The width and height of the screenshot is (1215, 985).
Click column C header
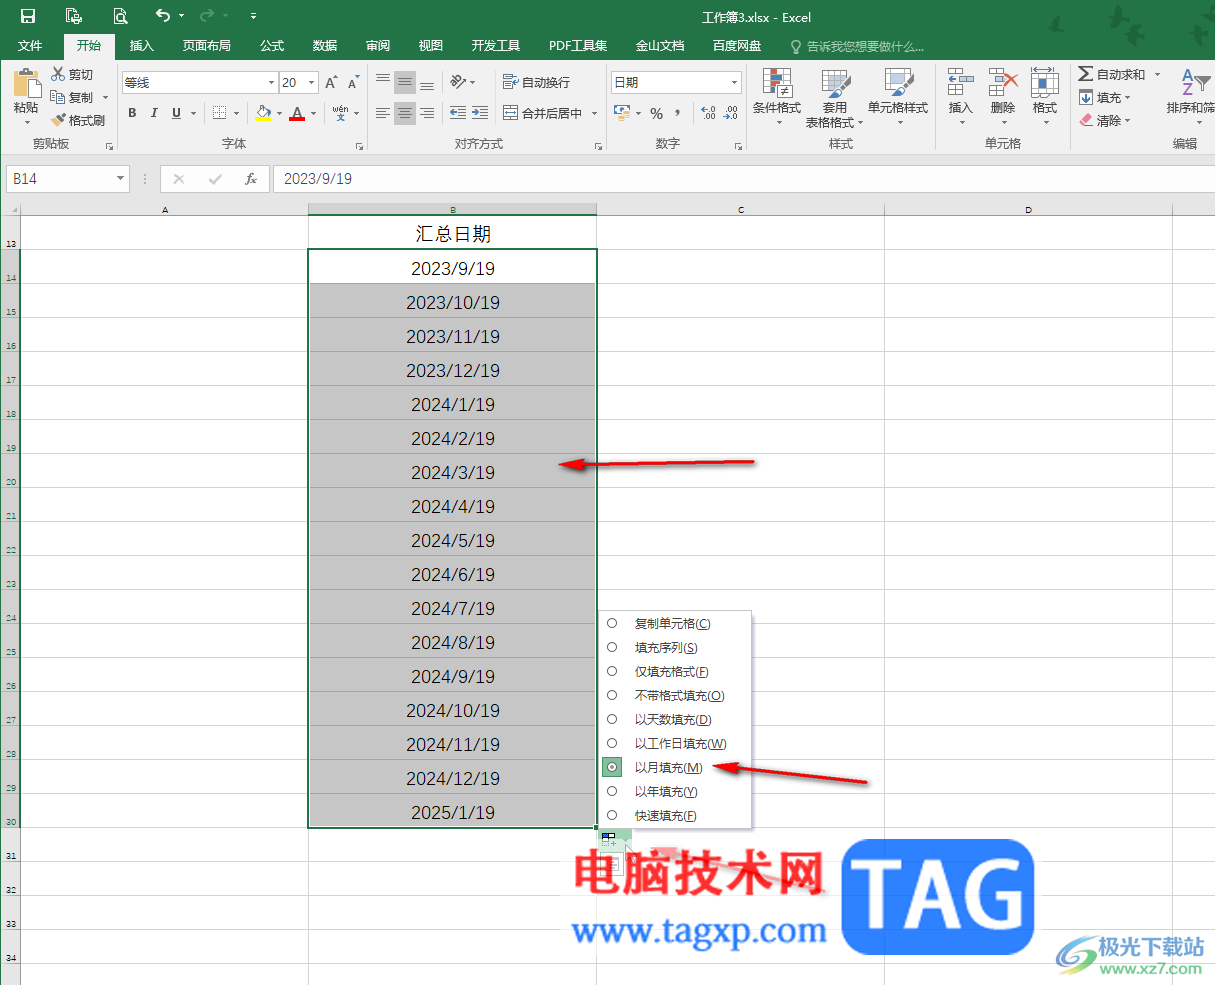[741, 209]
